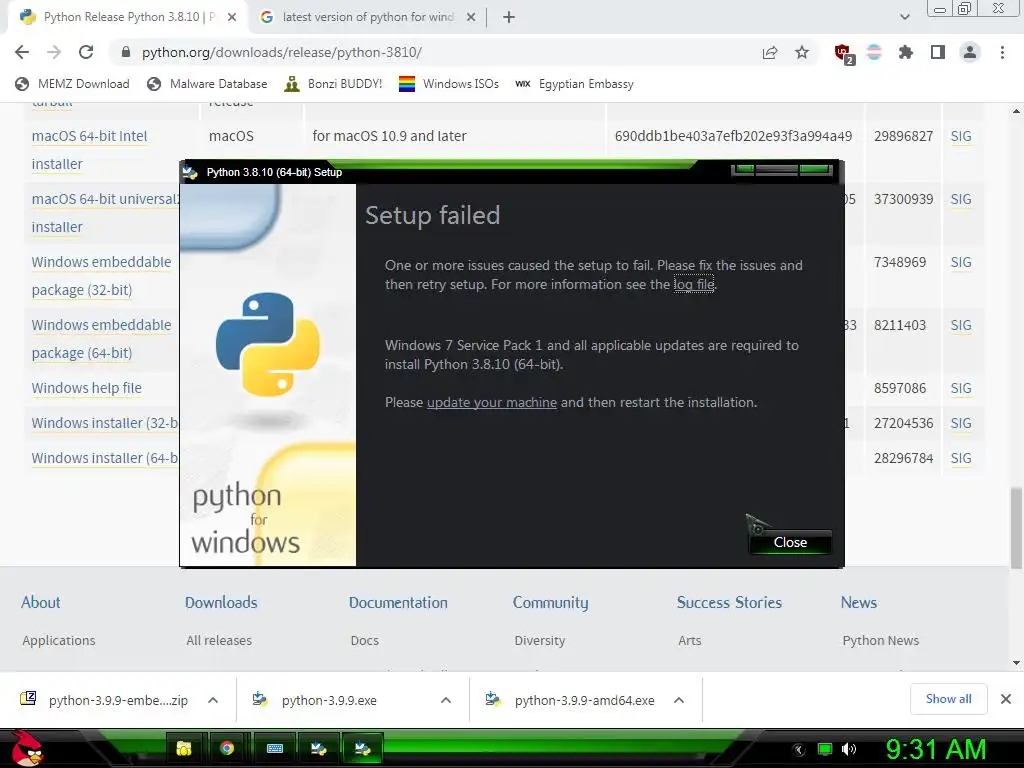This screenshot has width=1024, height=768.
Task: Open on-screen keyboard taskbar icon
Action: tap(275, 748)
